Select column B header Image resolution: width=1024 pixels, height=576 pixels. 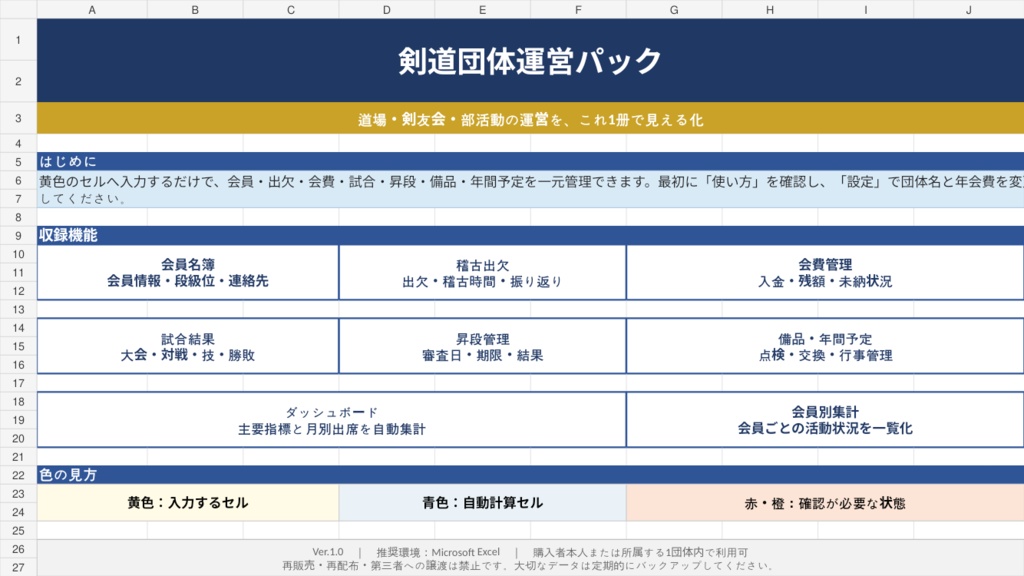click(x=195, y=9)
